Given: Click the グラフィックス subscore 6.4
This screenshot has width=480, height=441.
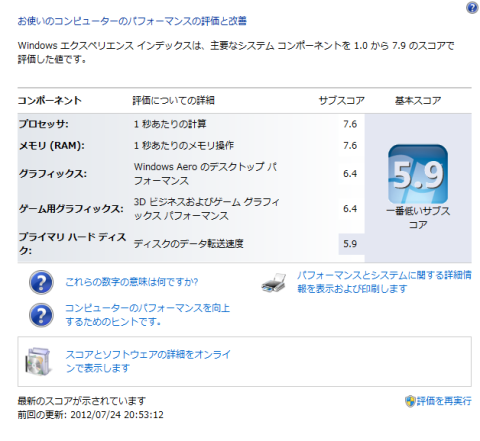Looking at the screenshot, I should click(350, 174).
